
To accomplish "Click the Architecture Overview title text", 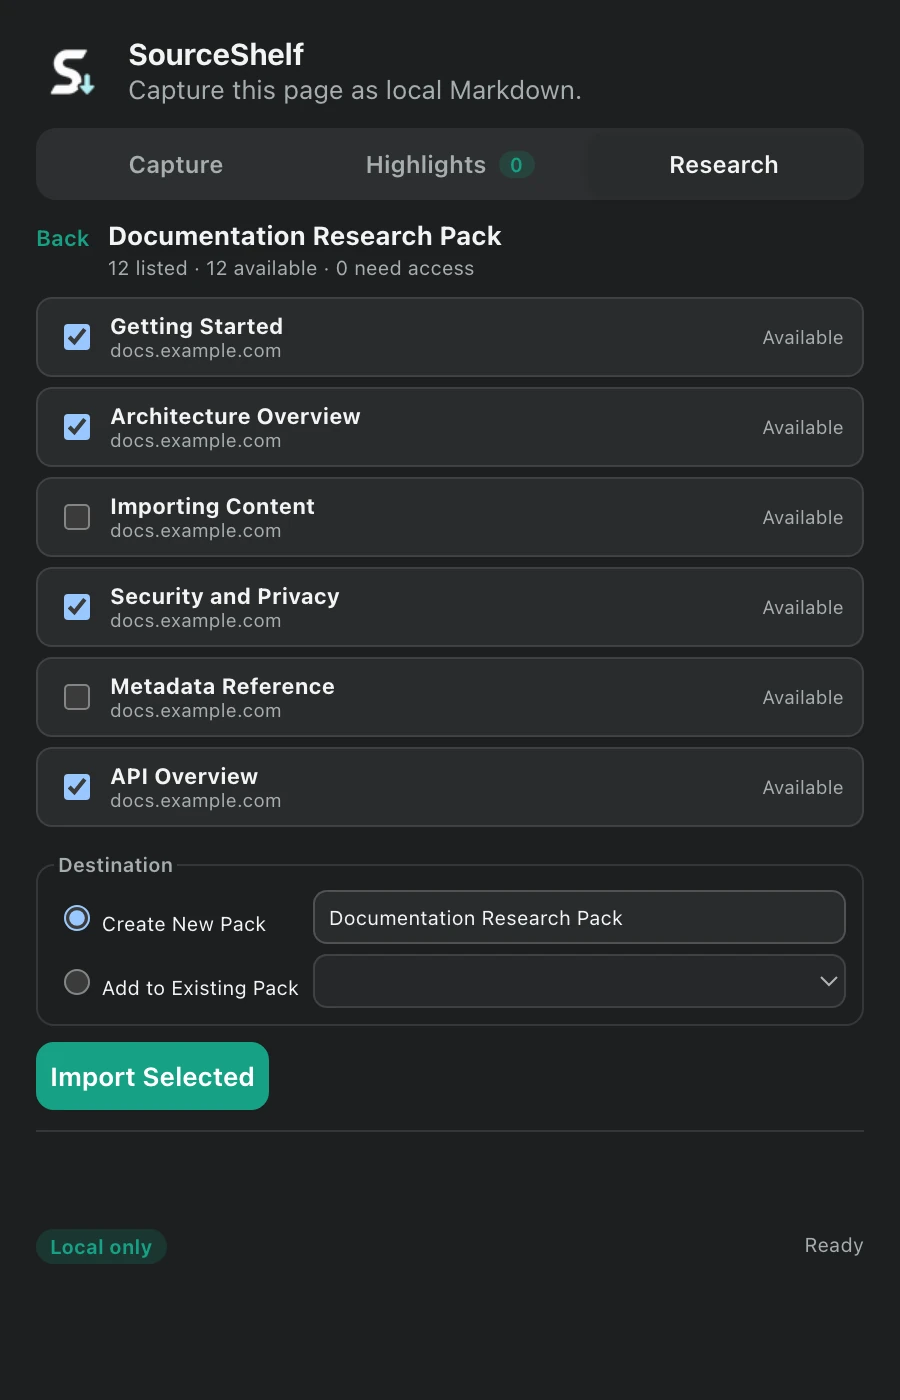I will coord(235,417).
